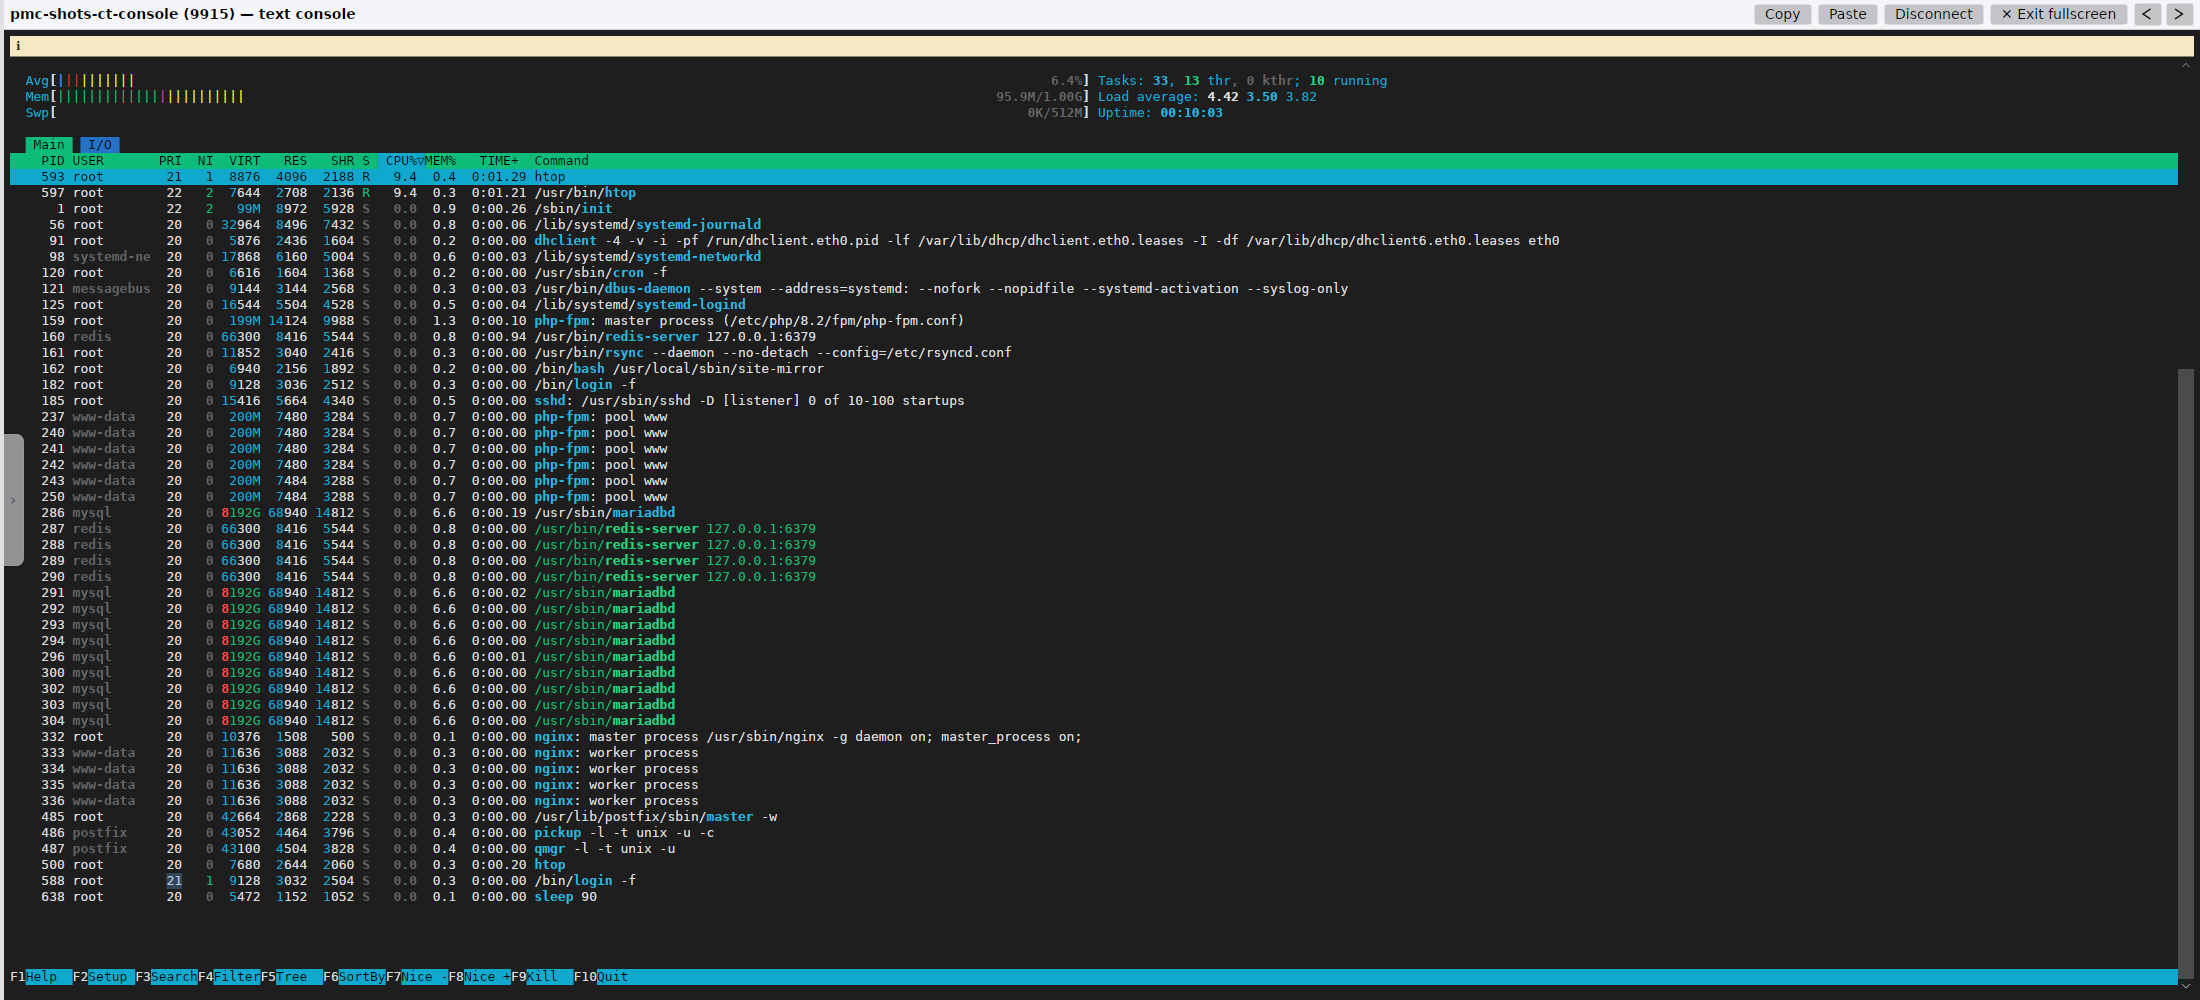
Task: Open F1 Help in htop
Action: 41,977
